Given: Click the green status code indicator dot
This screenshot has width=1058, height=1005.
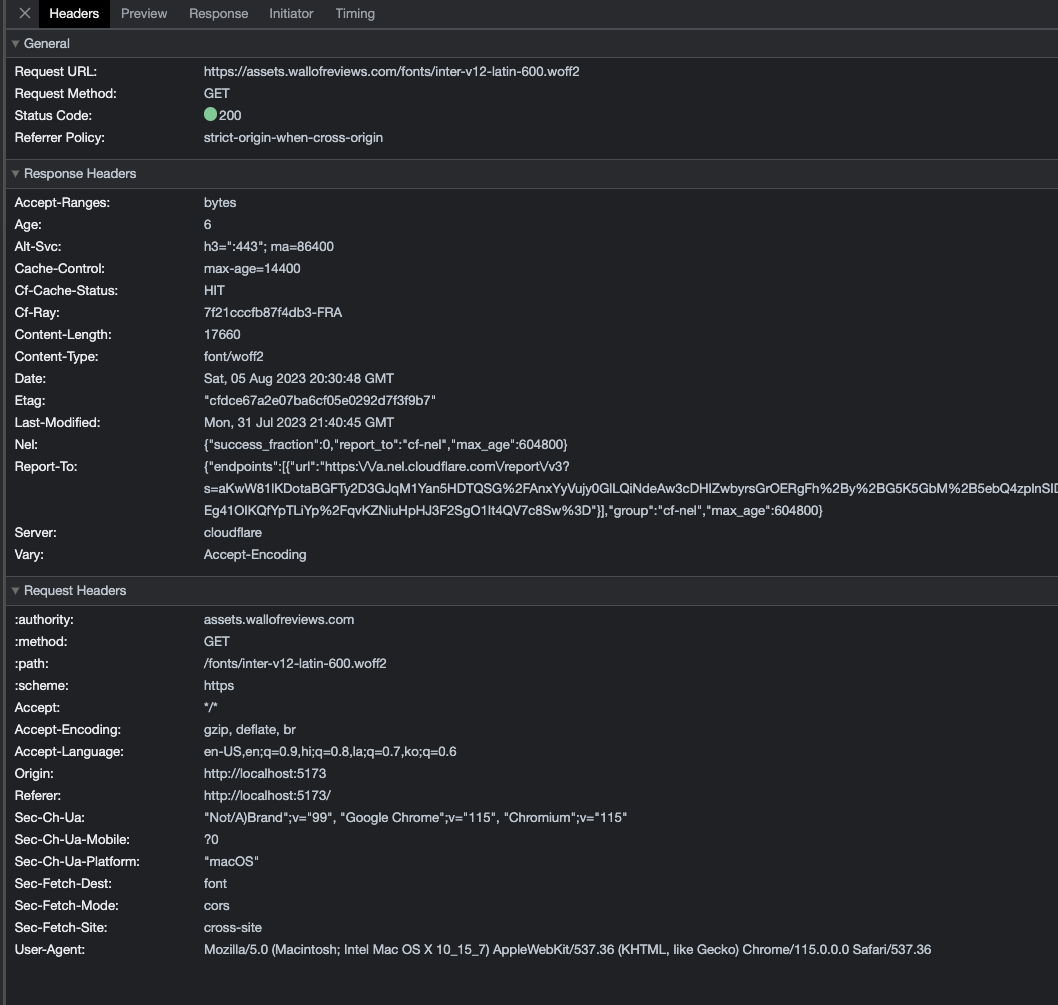Looking at the screenshot, I should pyautogui.click(x=209, y=115).
